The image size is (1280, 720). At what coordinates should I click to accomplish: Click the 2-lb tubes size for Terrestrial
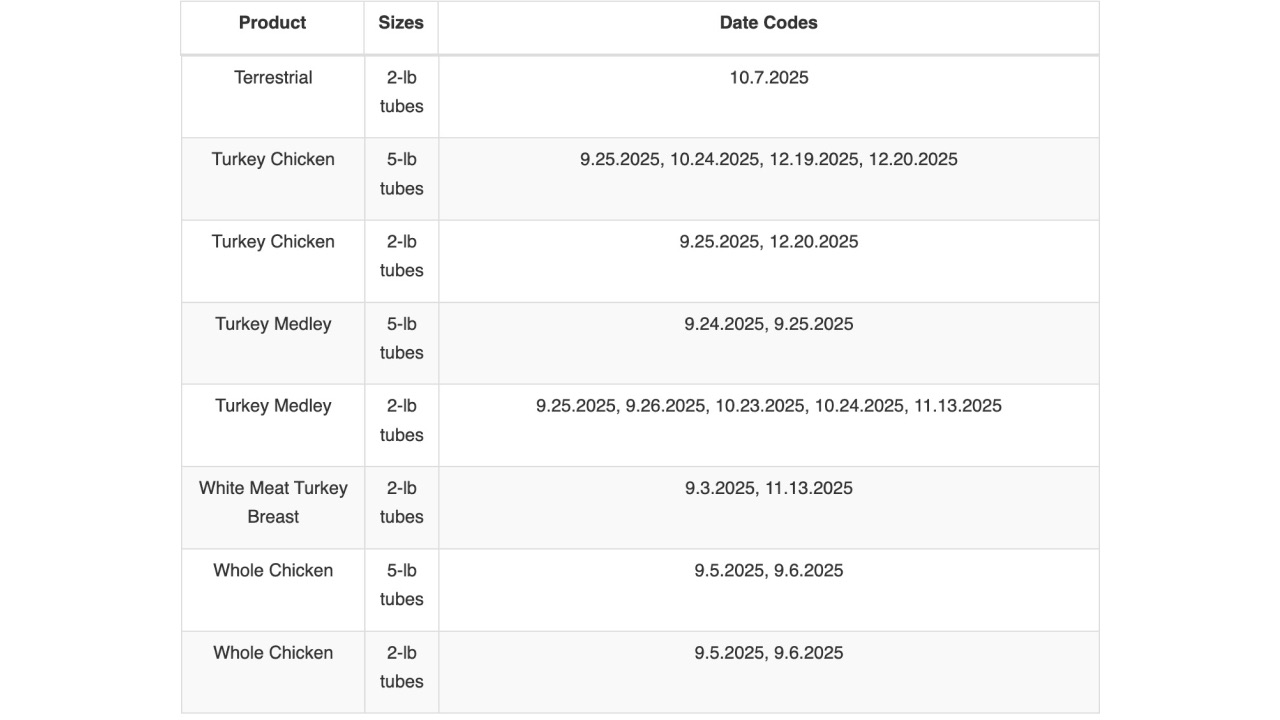point(401,92)
